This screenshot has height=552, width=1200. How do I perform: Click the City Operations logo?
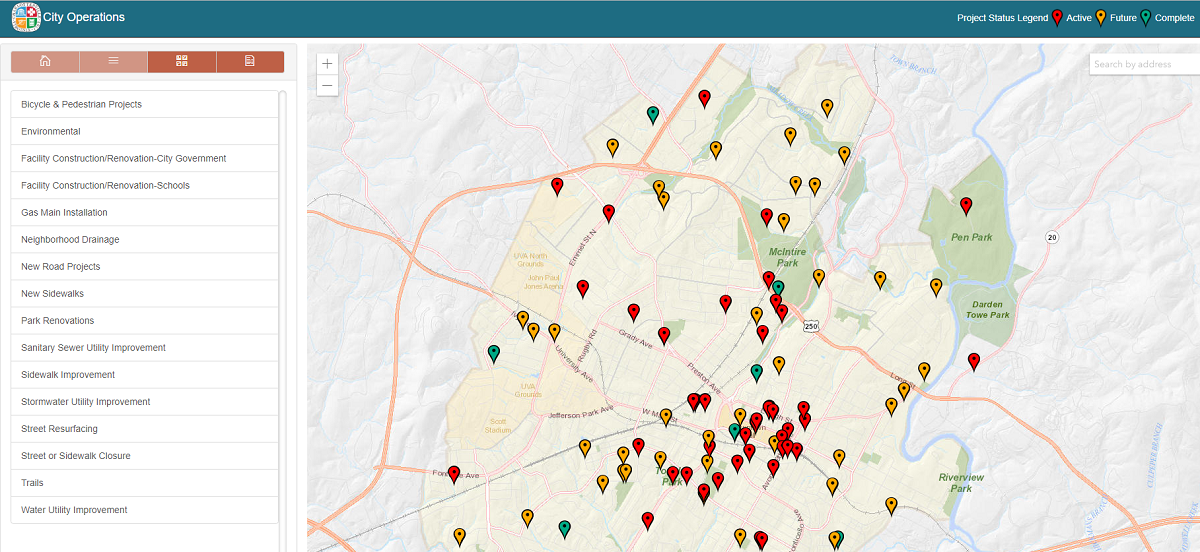pyautogui.click(x=26, y=17)
